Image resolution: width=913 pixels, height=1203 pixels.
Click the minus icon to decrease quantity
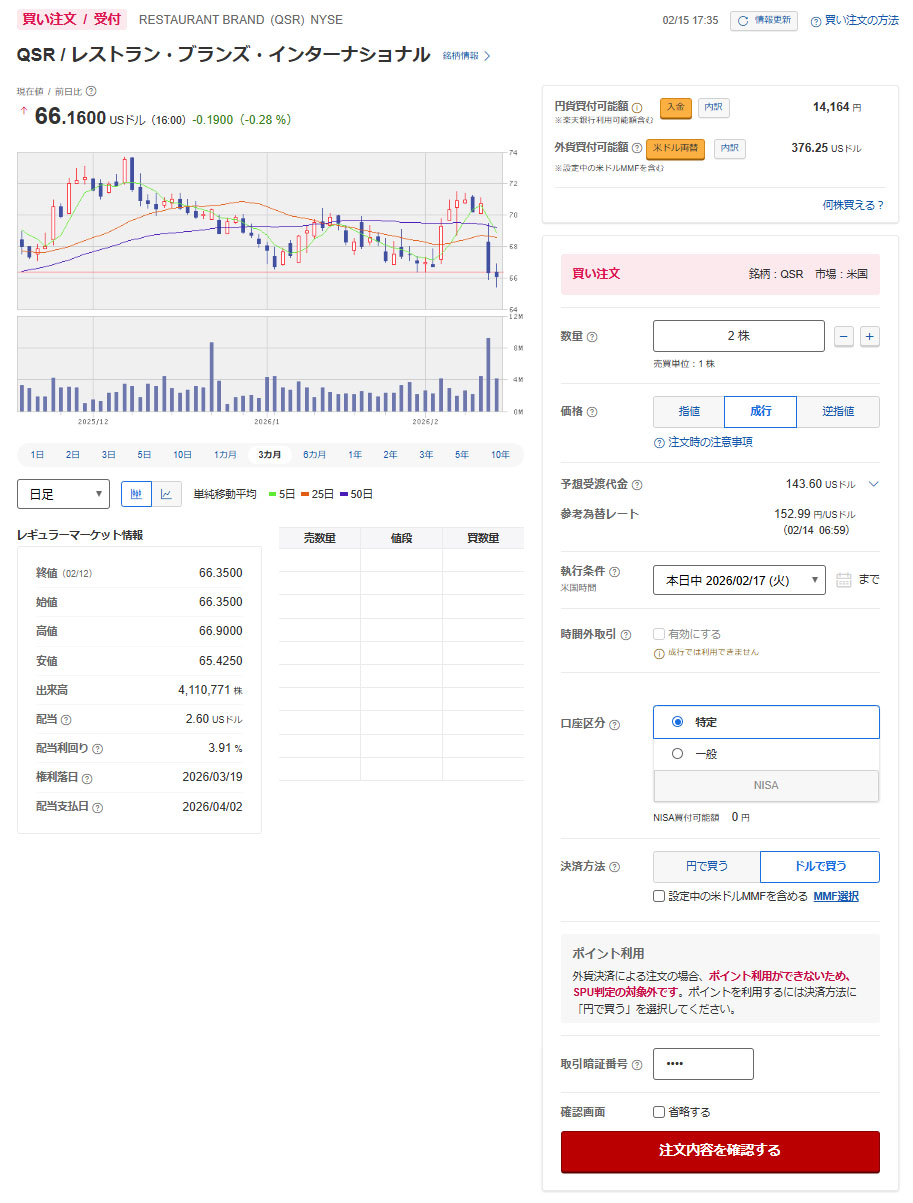pos(844,337)
